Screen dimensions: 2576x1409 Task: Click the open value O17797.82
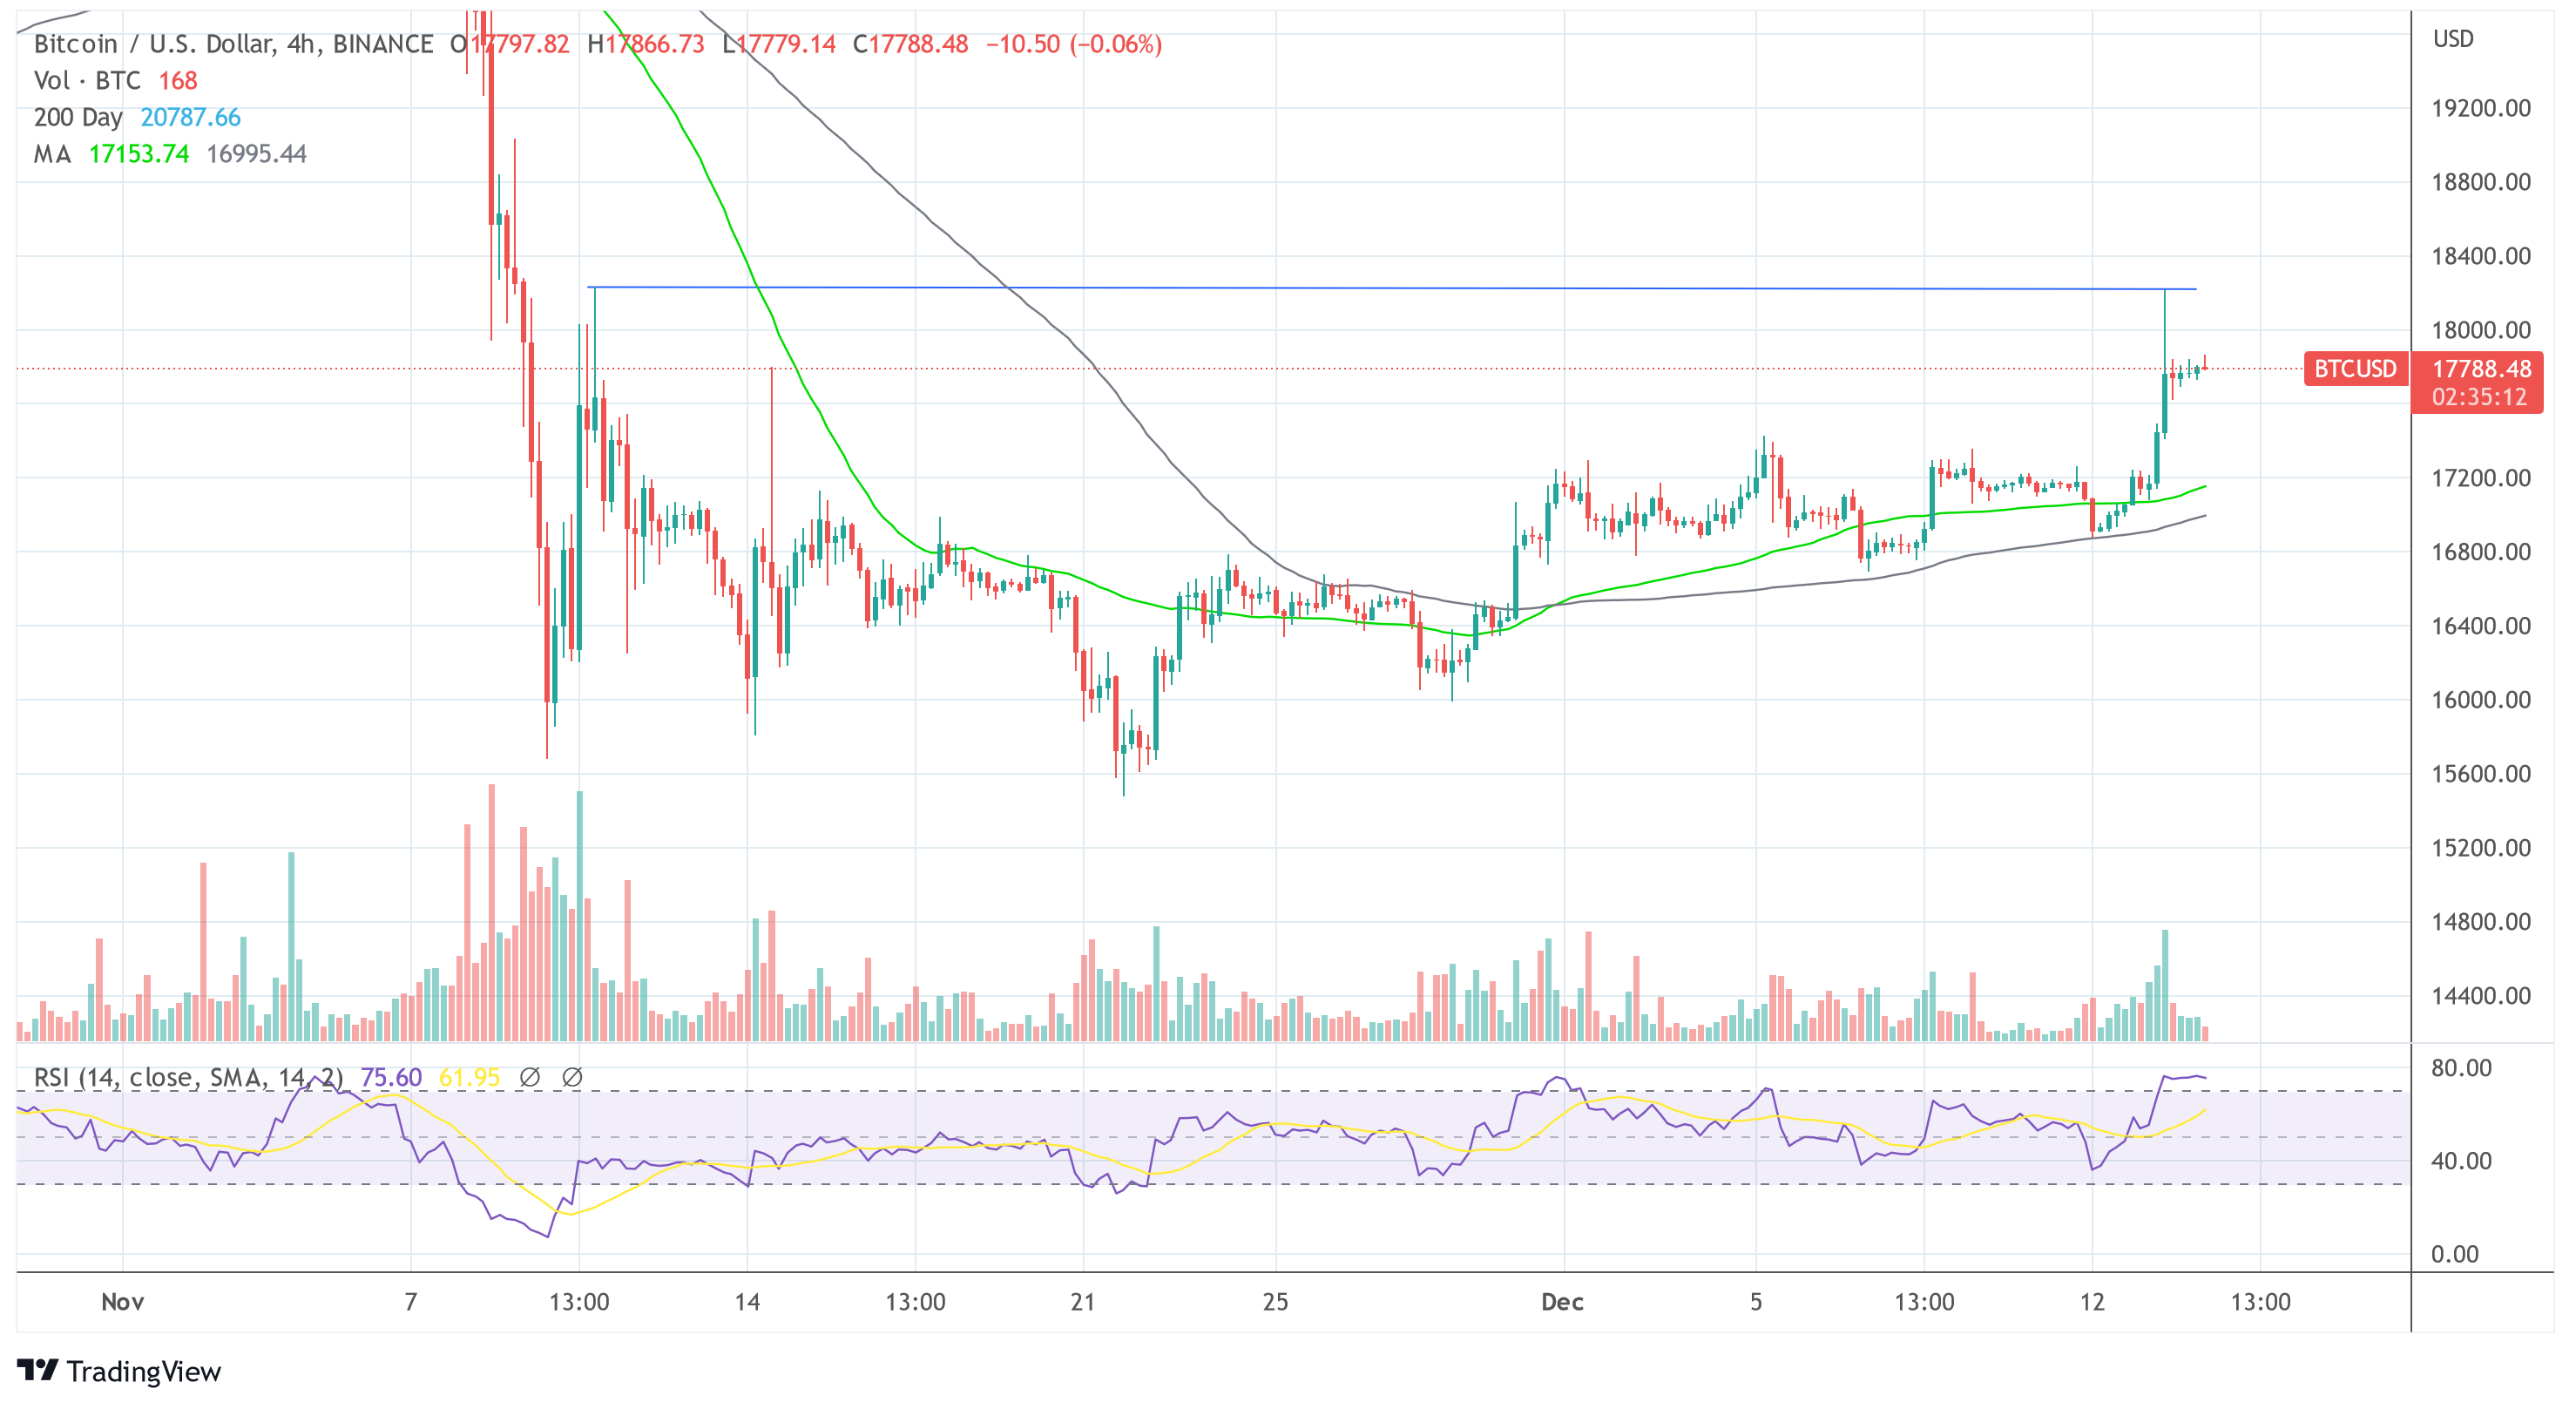point(509,44)
